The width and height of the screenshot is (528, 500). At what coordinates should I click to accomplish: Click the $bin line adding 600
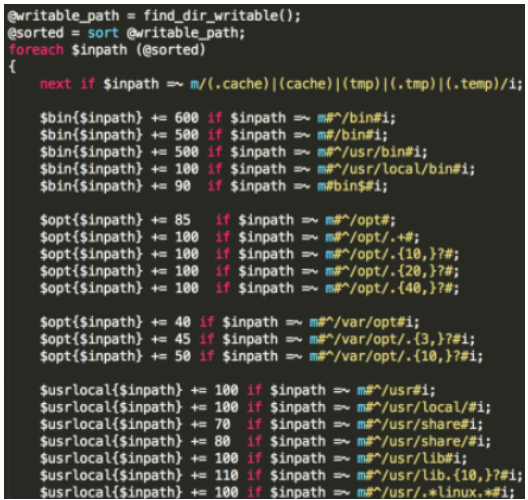[x=218, y=118]
